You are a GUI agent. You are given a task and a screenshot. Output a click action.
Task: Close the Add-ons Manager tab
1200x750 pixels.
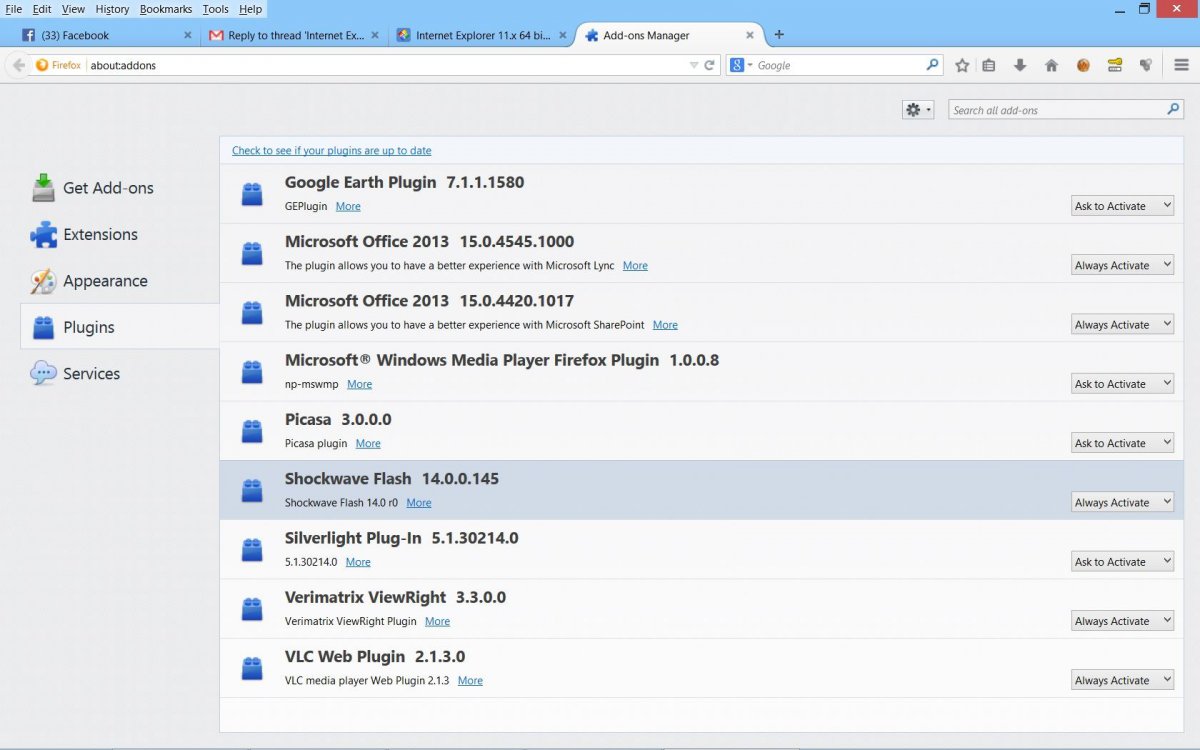point(752,35)
